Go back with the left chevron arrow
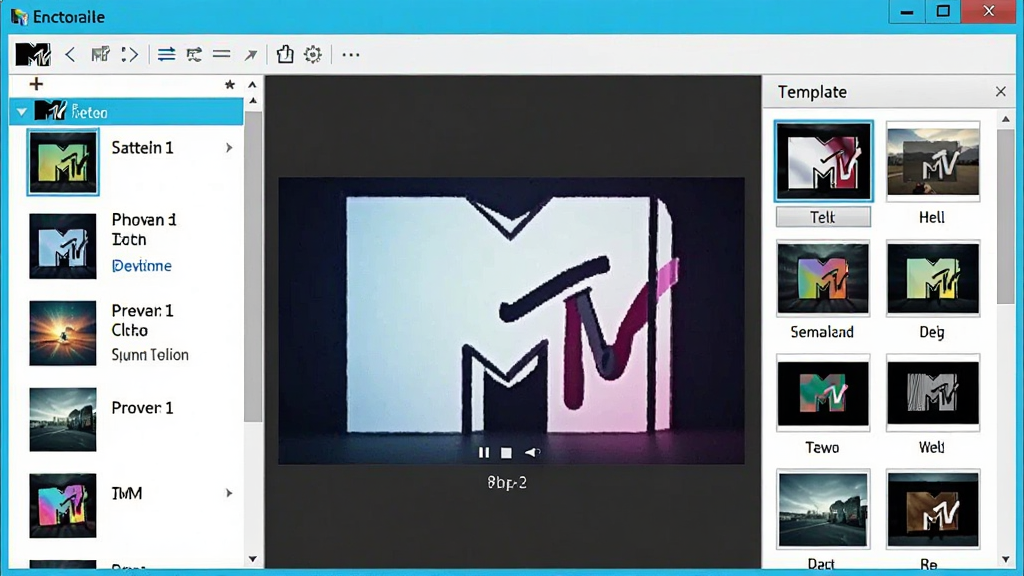The height and width of the screenshot is (576, 1024). coord(71,54)
